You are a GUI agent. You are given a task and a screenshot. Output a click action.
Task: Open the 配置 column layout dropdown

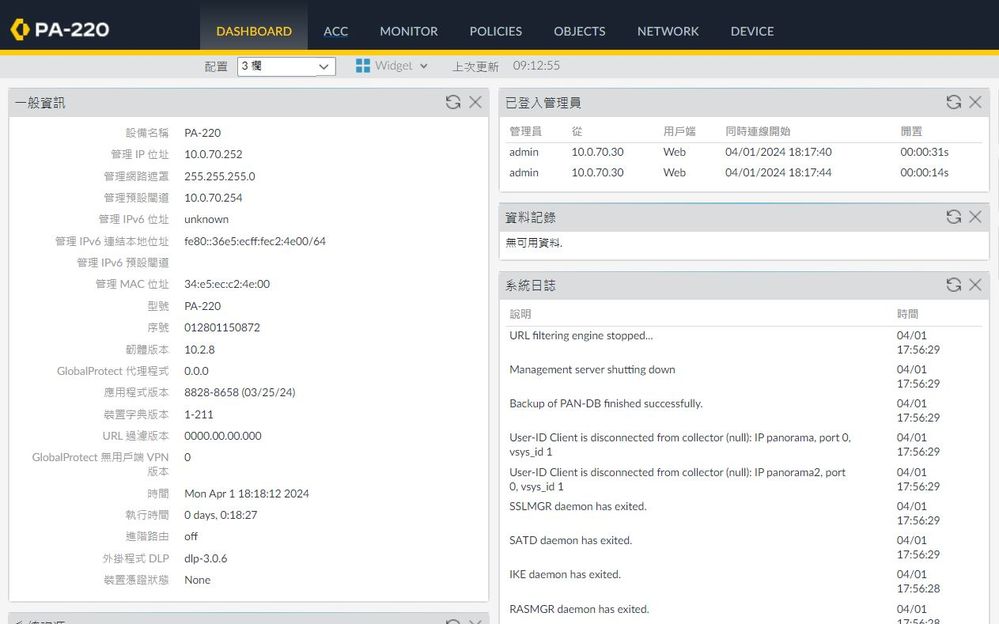[286, 66]
